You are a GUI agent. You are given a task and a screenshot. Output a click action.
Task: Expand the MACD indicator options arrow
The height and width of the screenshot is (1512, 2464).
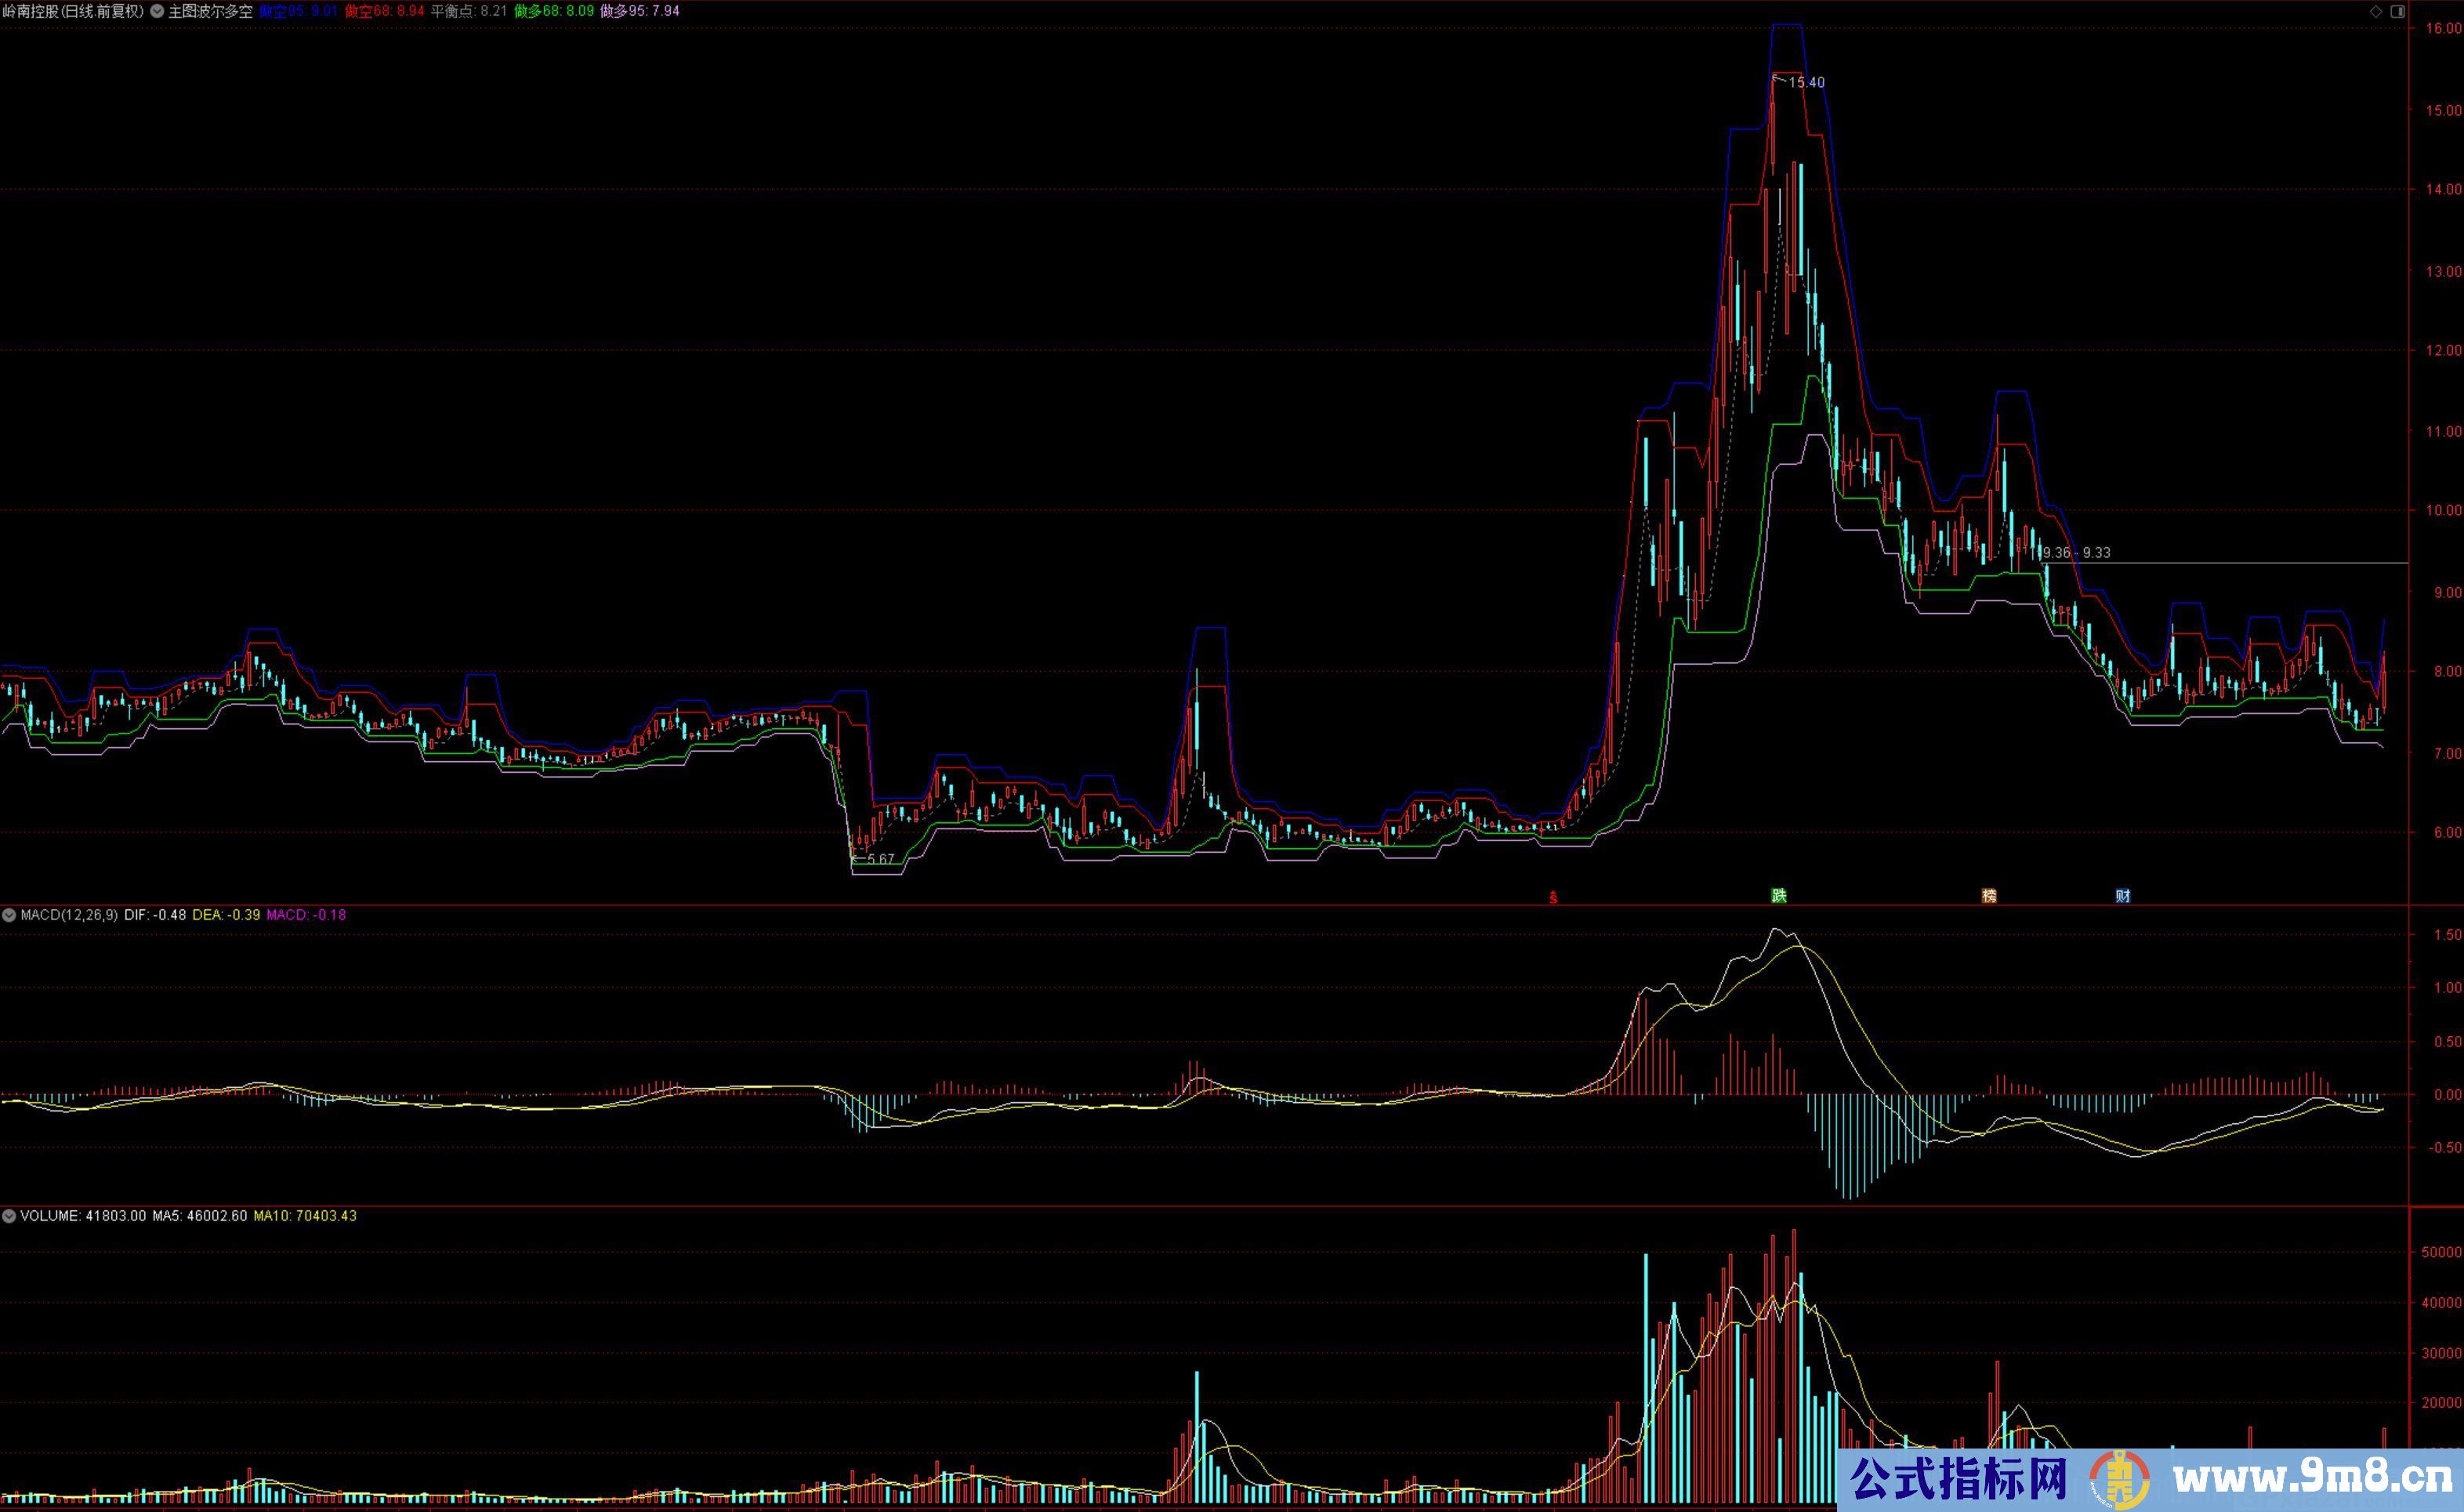tap(9, 914)
